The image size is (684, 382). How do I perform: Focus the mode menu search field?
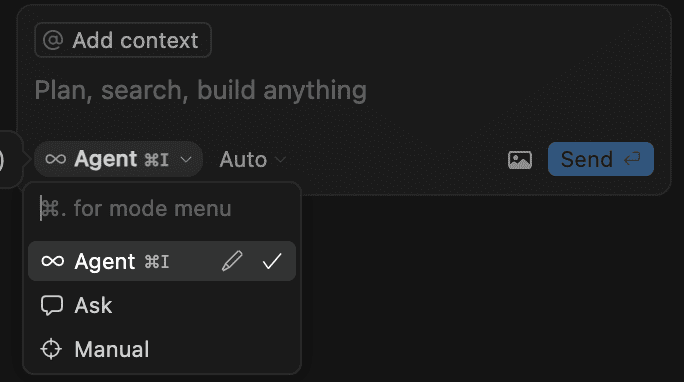(x=162, y=208)
